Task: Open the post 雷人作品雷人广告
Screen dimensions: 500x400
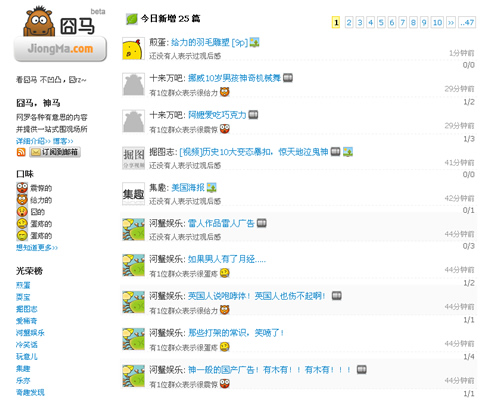Action: [221, 223]
